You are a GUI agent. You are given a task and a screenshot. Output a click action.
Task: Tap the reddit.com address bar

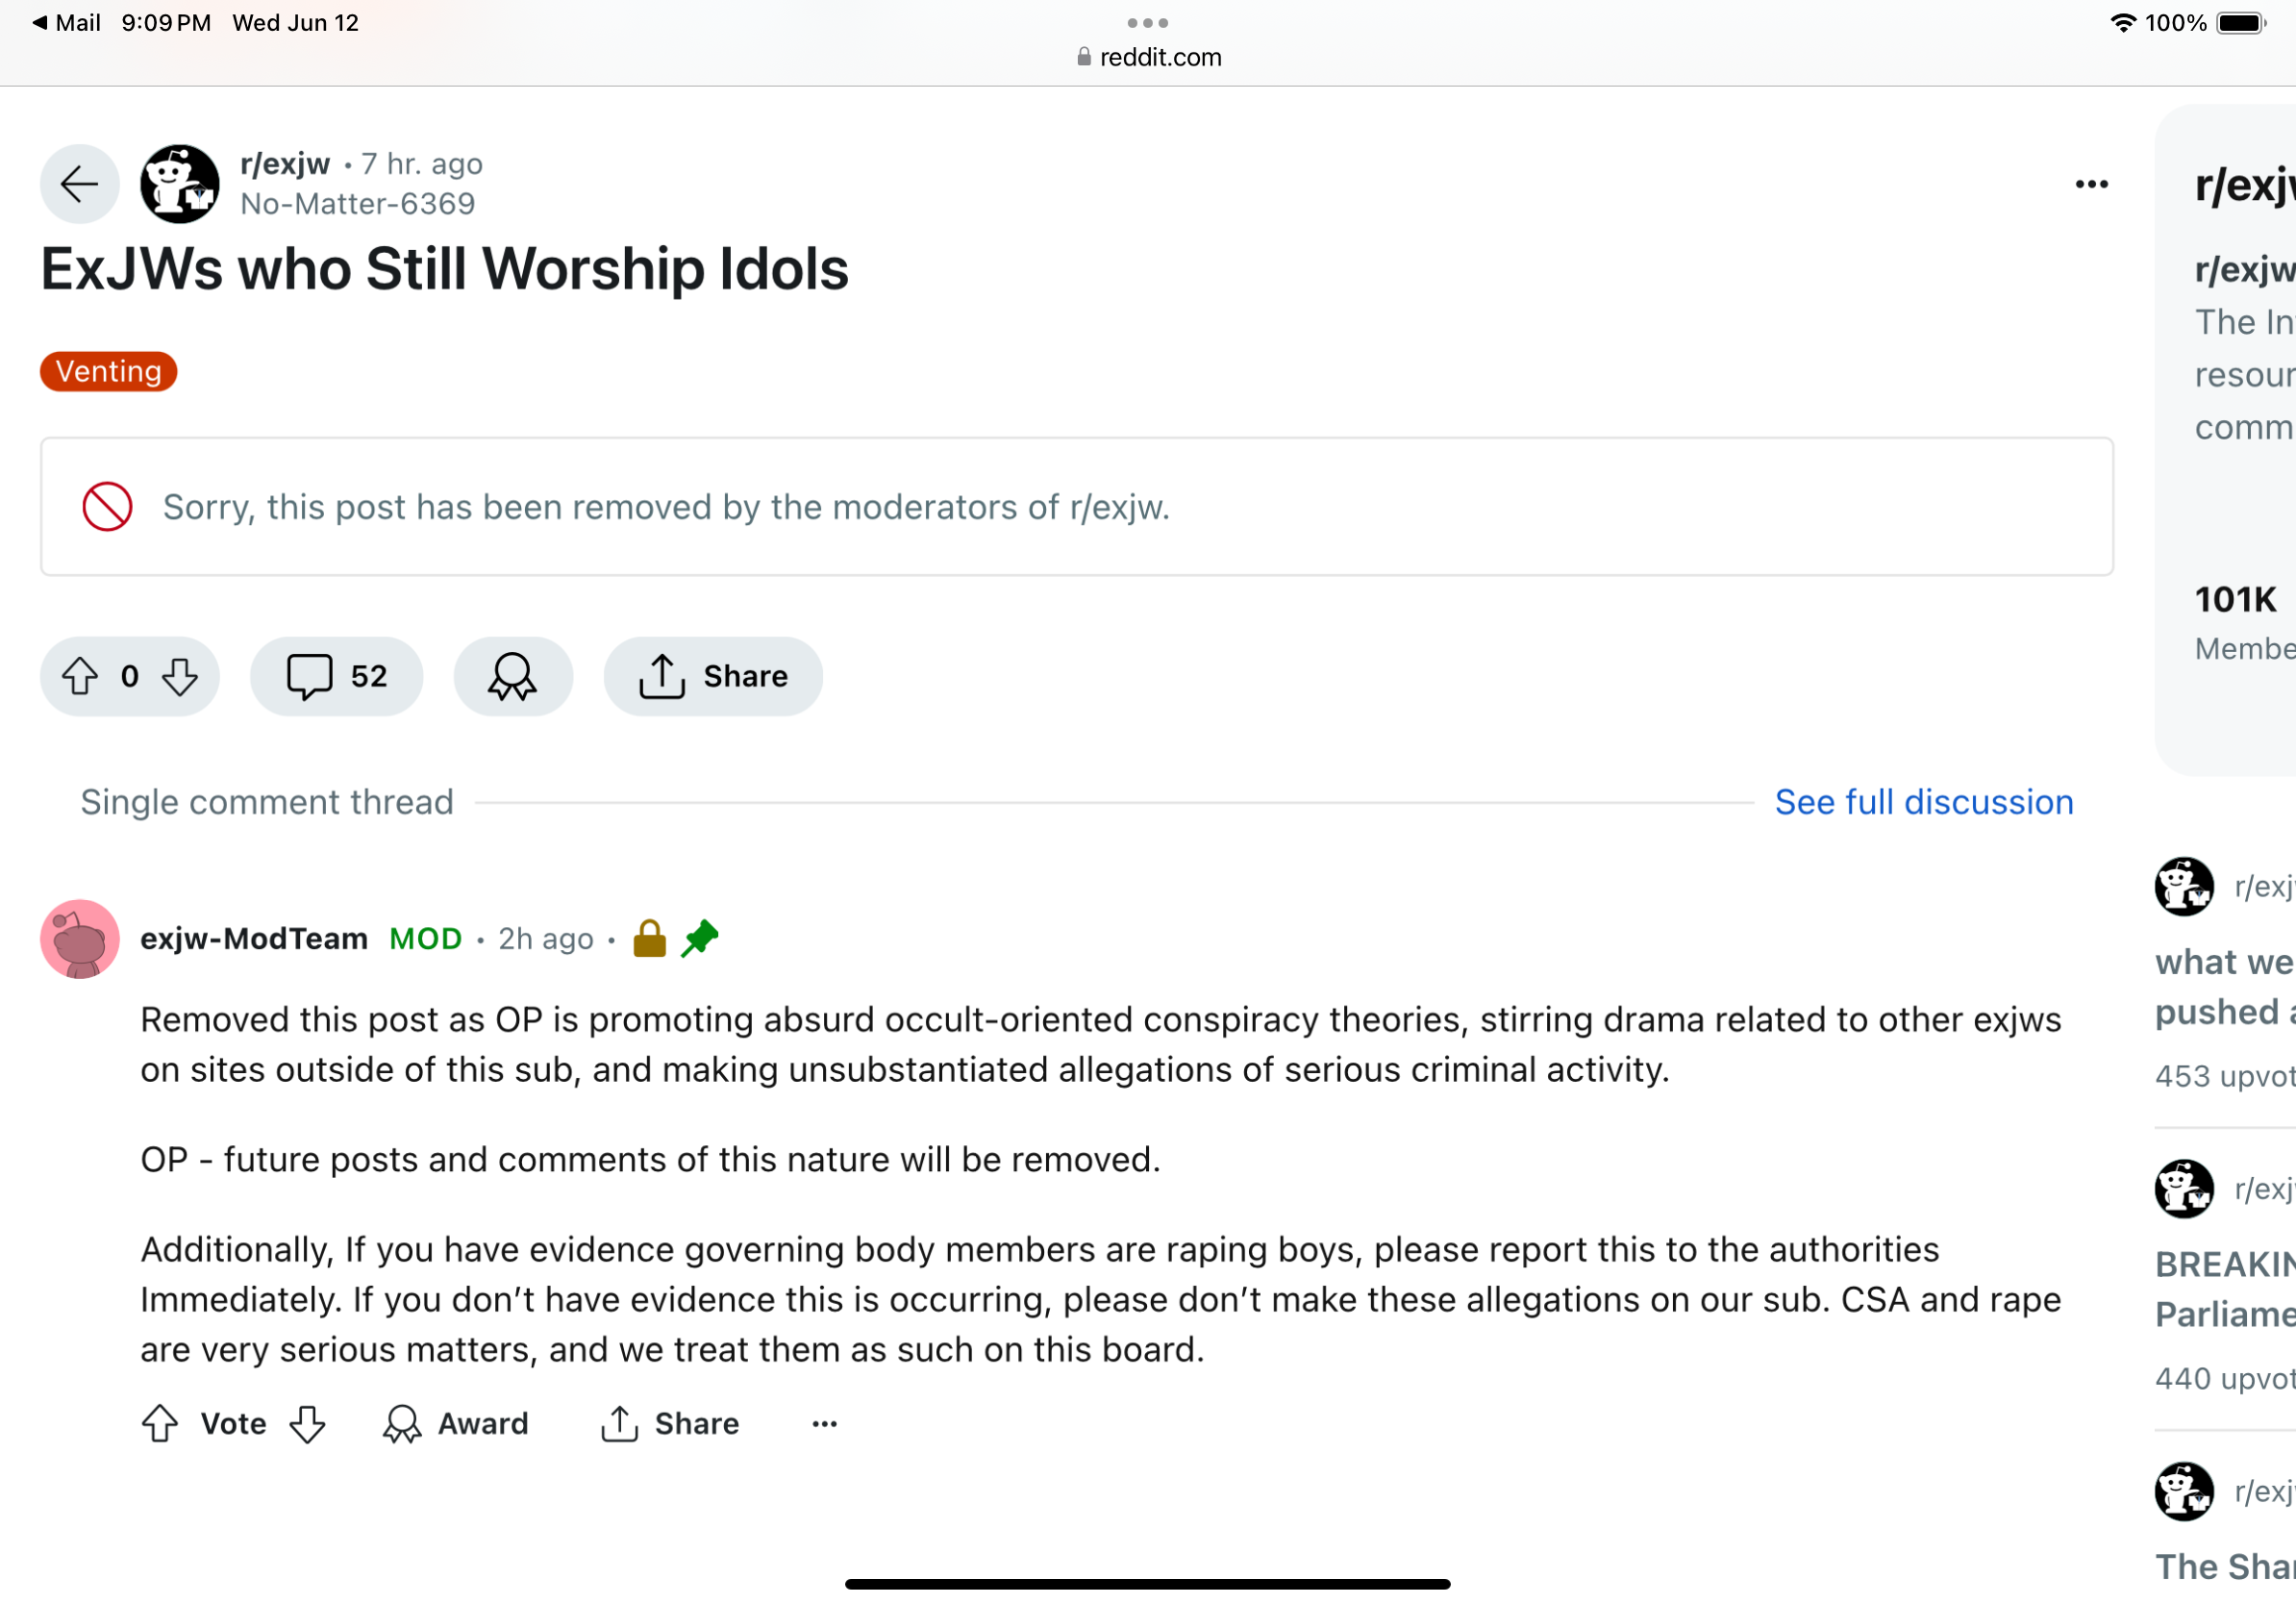click(1148, 57)
